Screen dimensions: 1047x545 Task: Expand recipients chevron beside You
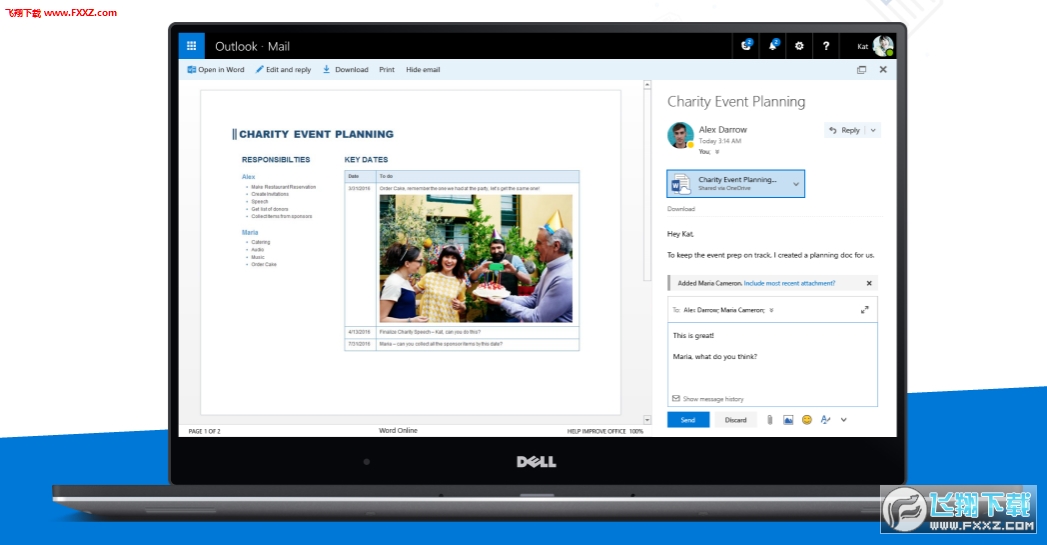click(x=717, y=152)
